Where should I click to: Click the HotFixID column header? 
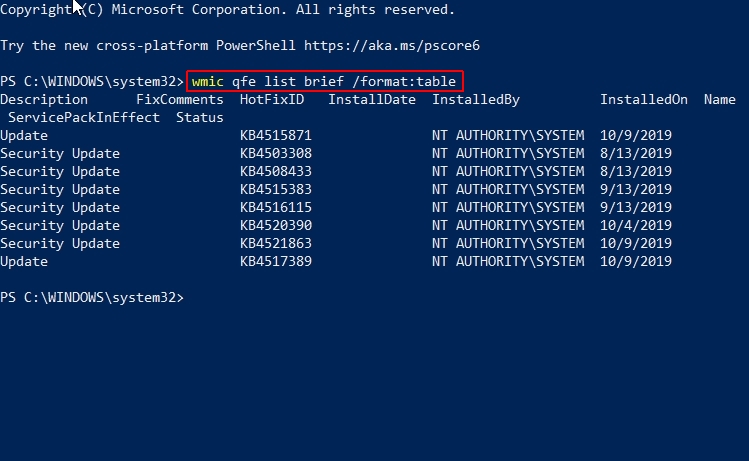[x=272, y=100]
